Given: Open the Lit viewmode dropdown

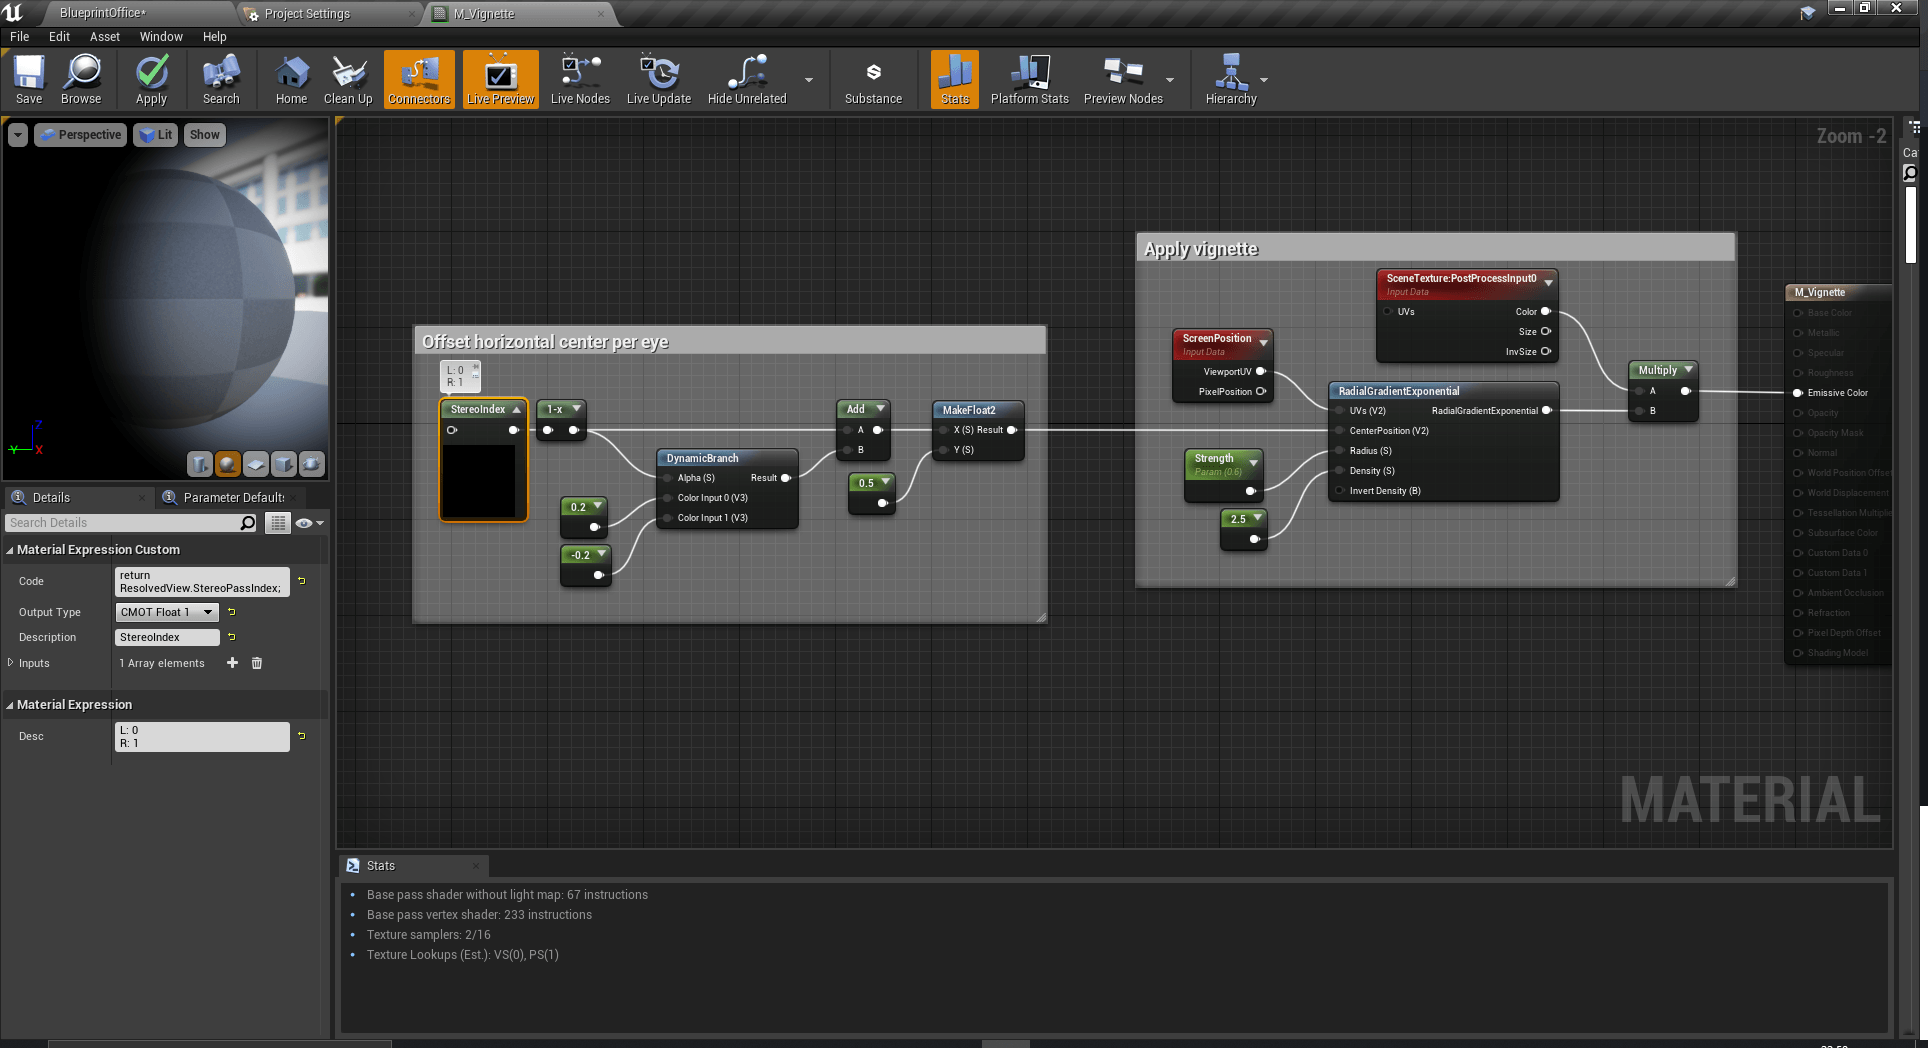Looking at the screenshot, I should (155, 134).
